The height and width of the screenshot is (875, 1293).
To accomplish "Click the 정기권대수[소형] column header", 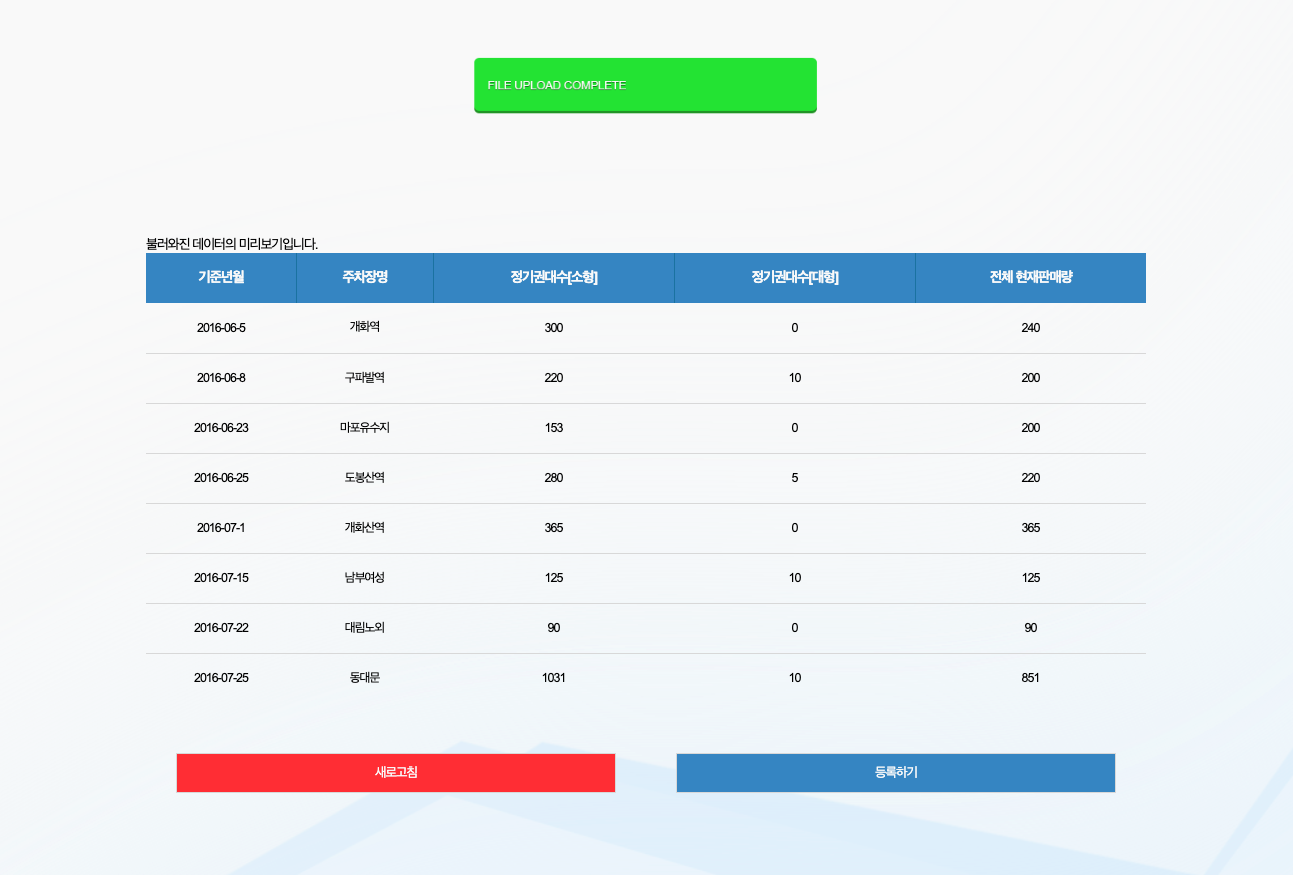I will (554, 278).
